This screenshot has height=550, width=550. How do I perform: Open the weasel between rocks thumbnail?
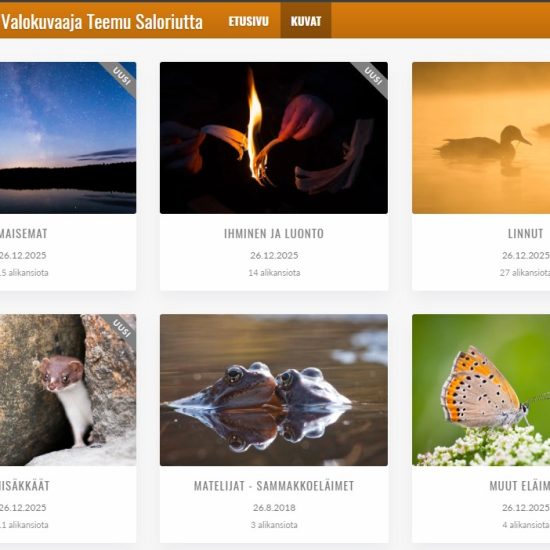click(x=68, y=390)
